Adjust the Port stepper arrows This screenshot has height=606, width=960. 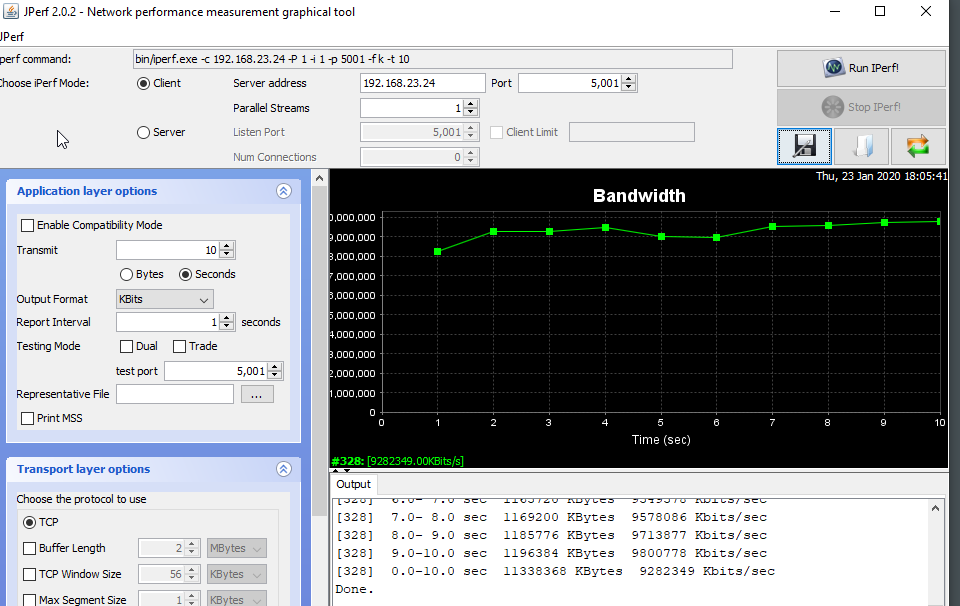629,83
